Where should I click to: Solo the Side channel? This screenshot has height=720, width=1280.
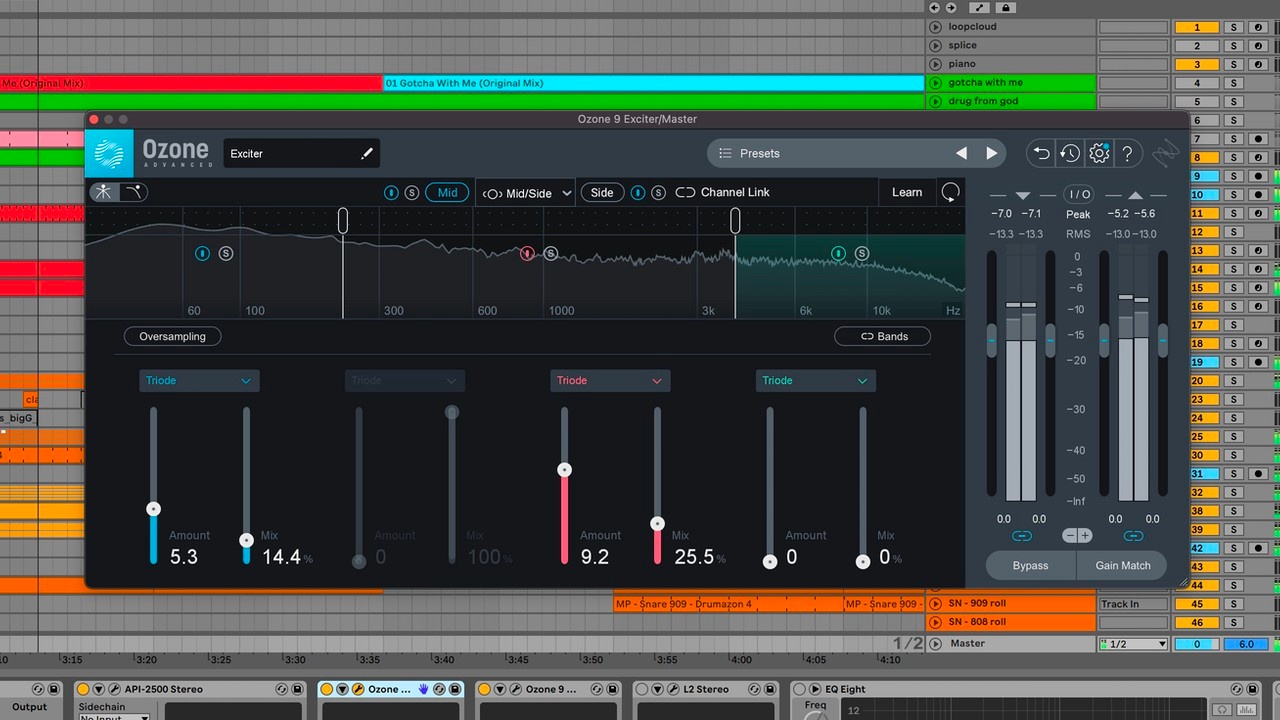point(658,192)
